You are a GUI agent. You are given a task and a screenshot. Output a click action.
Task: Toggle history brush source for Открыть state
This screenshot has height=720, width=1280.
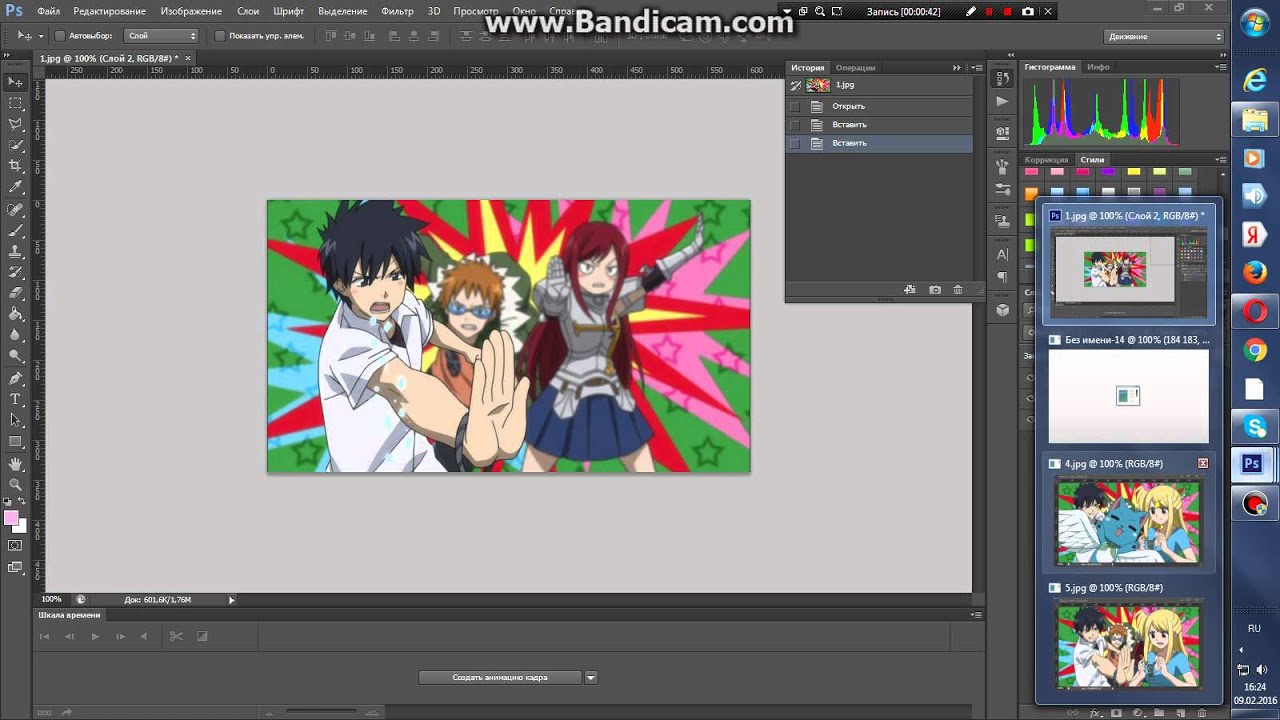point(795,106)
